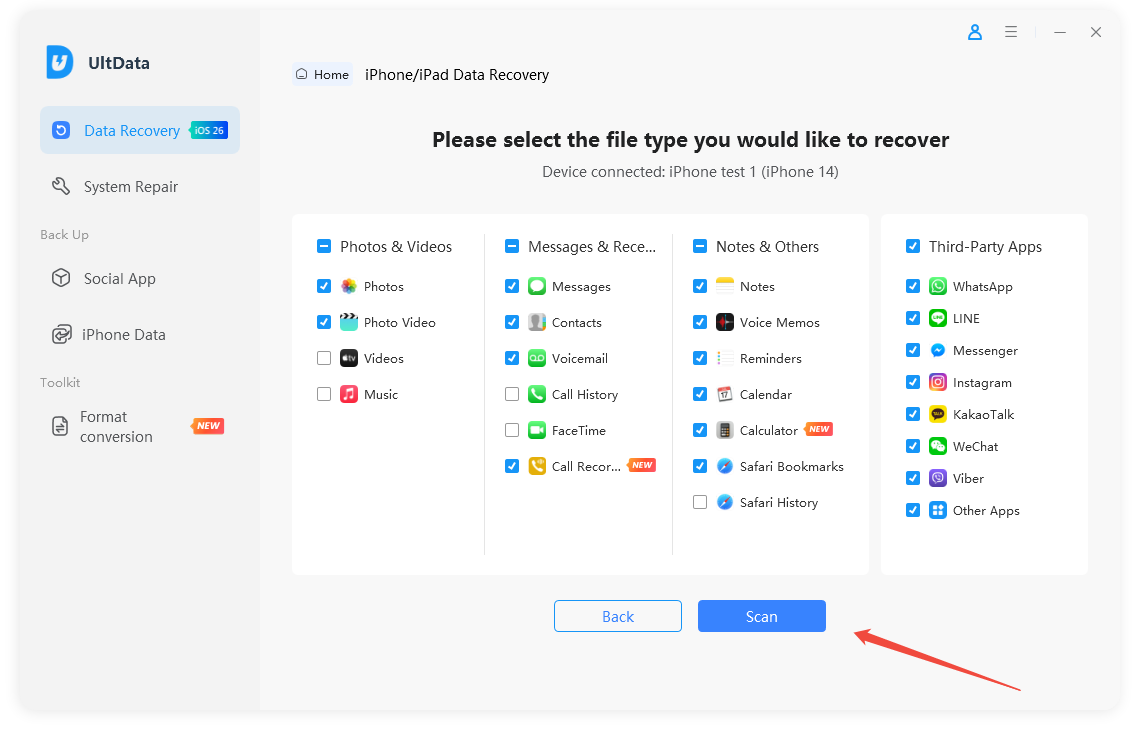Click the Music app icon
The image size is (1140, 740).
(x=349, y=394)
